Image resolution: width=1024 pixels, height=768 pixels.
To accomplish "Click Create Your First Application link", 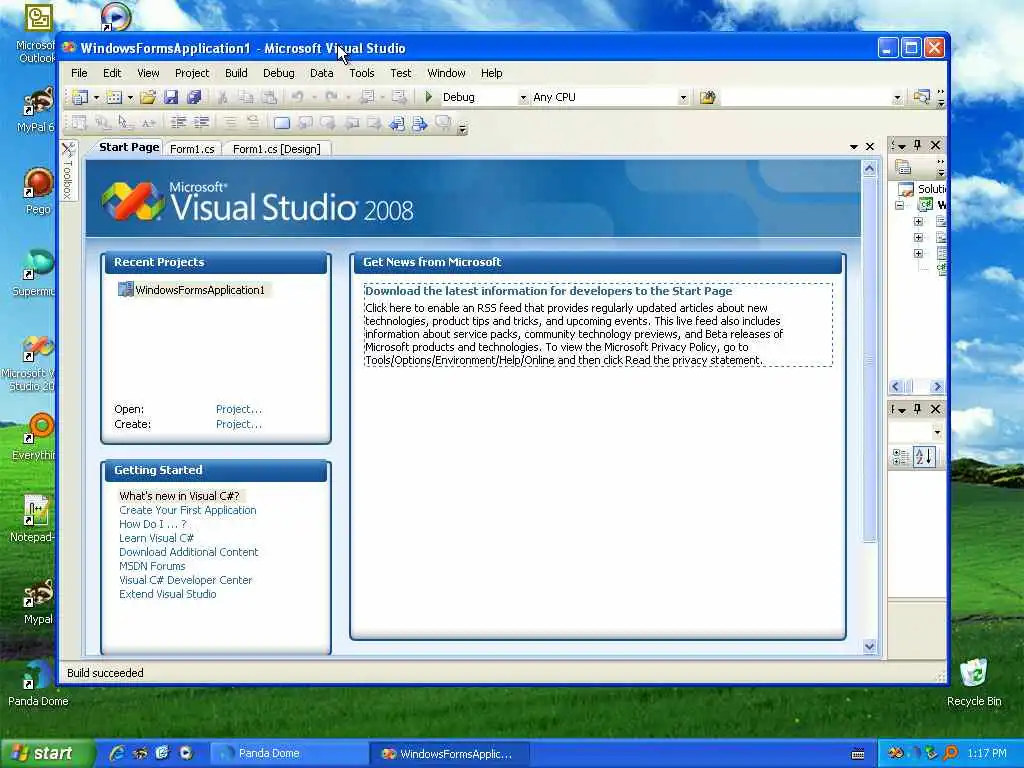I will [187, 510].
